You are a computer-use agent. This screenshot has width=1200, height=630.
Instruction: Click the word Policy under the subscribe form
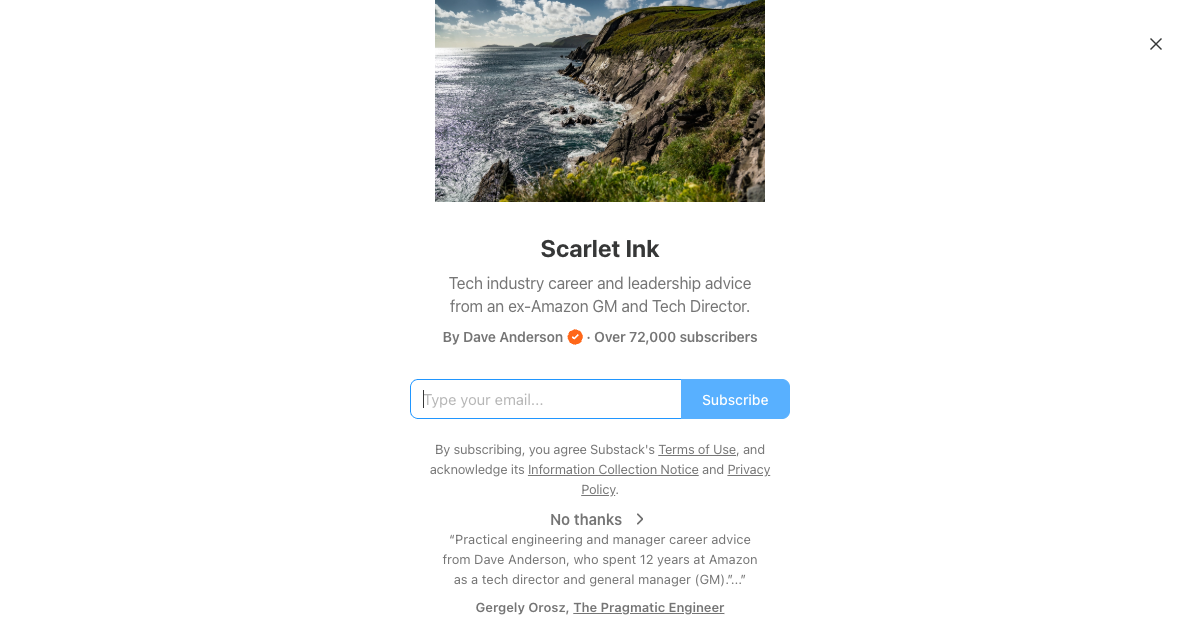pos(598,489)
